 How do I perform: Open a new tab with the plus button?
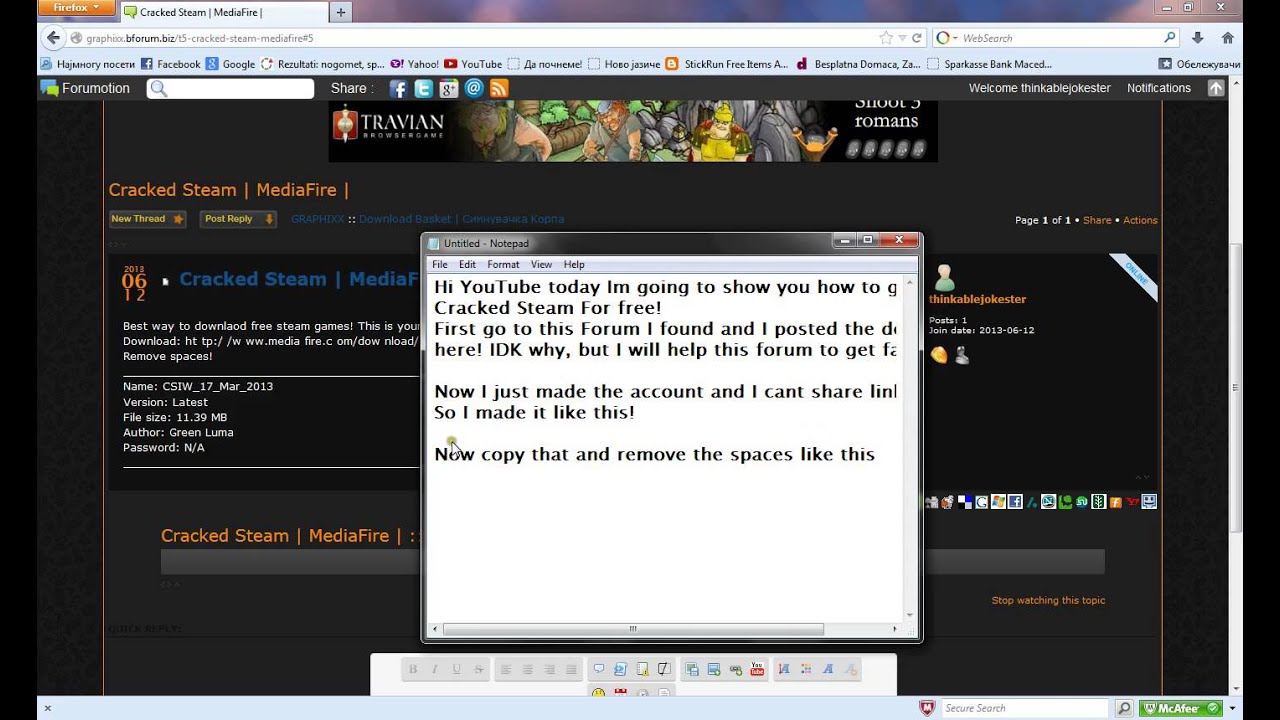click(x=341, y=12)
